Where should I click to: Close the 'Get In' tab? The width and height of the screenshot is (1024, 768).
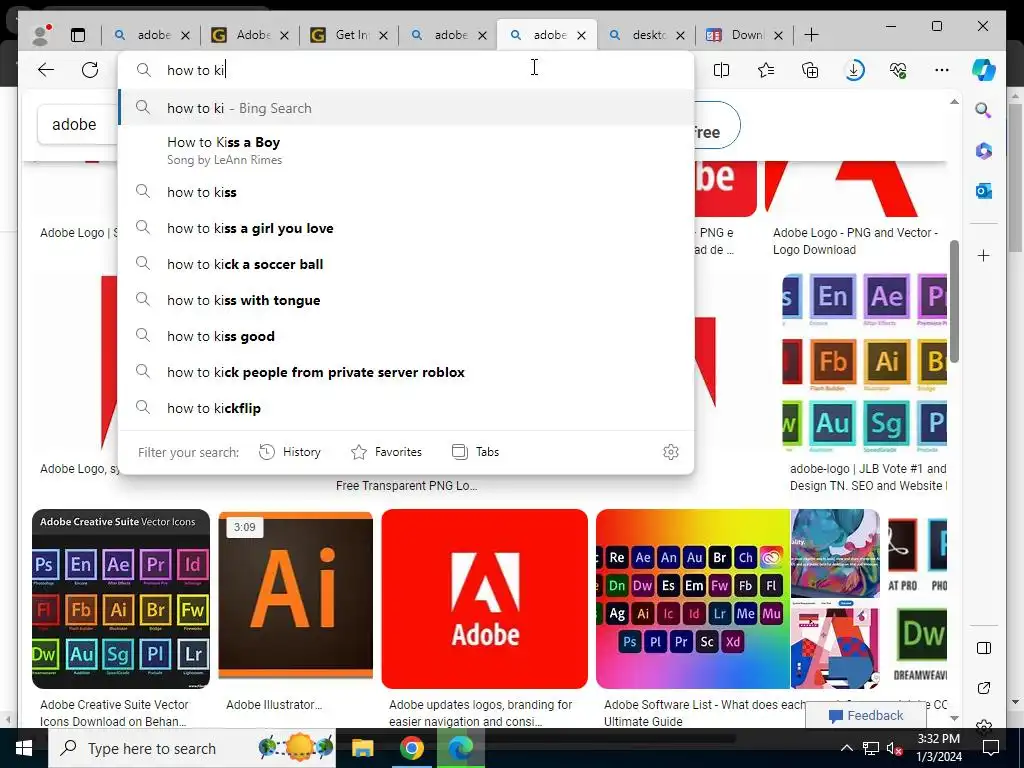[383, 35]
